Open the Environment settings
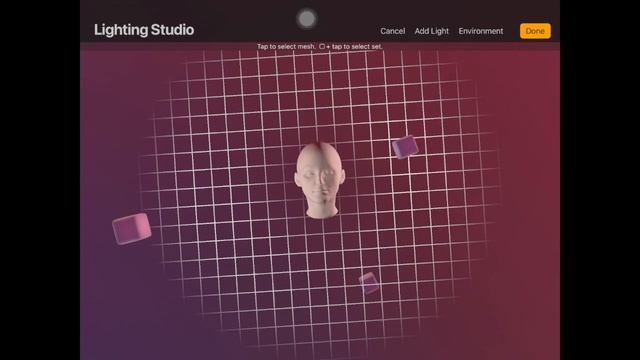 (x=480, y=31)
